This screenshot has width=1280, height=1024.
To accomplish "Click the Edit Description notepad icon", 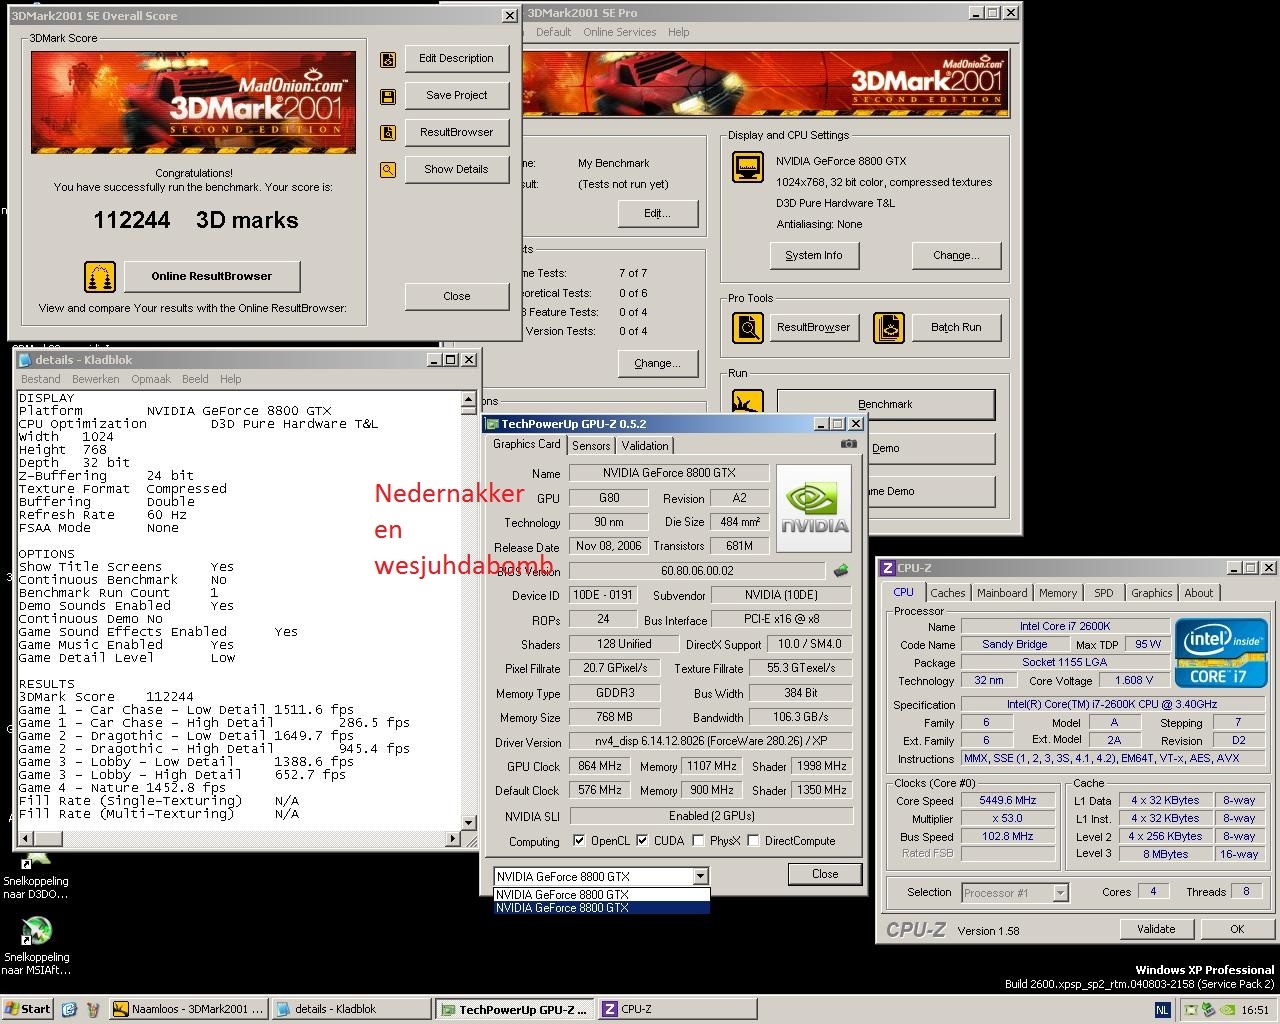I will pos(388,60).
